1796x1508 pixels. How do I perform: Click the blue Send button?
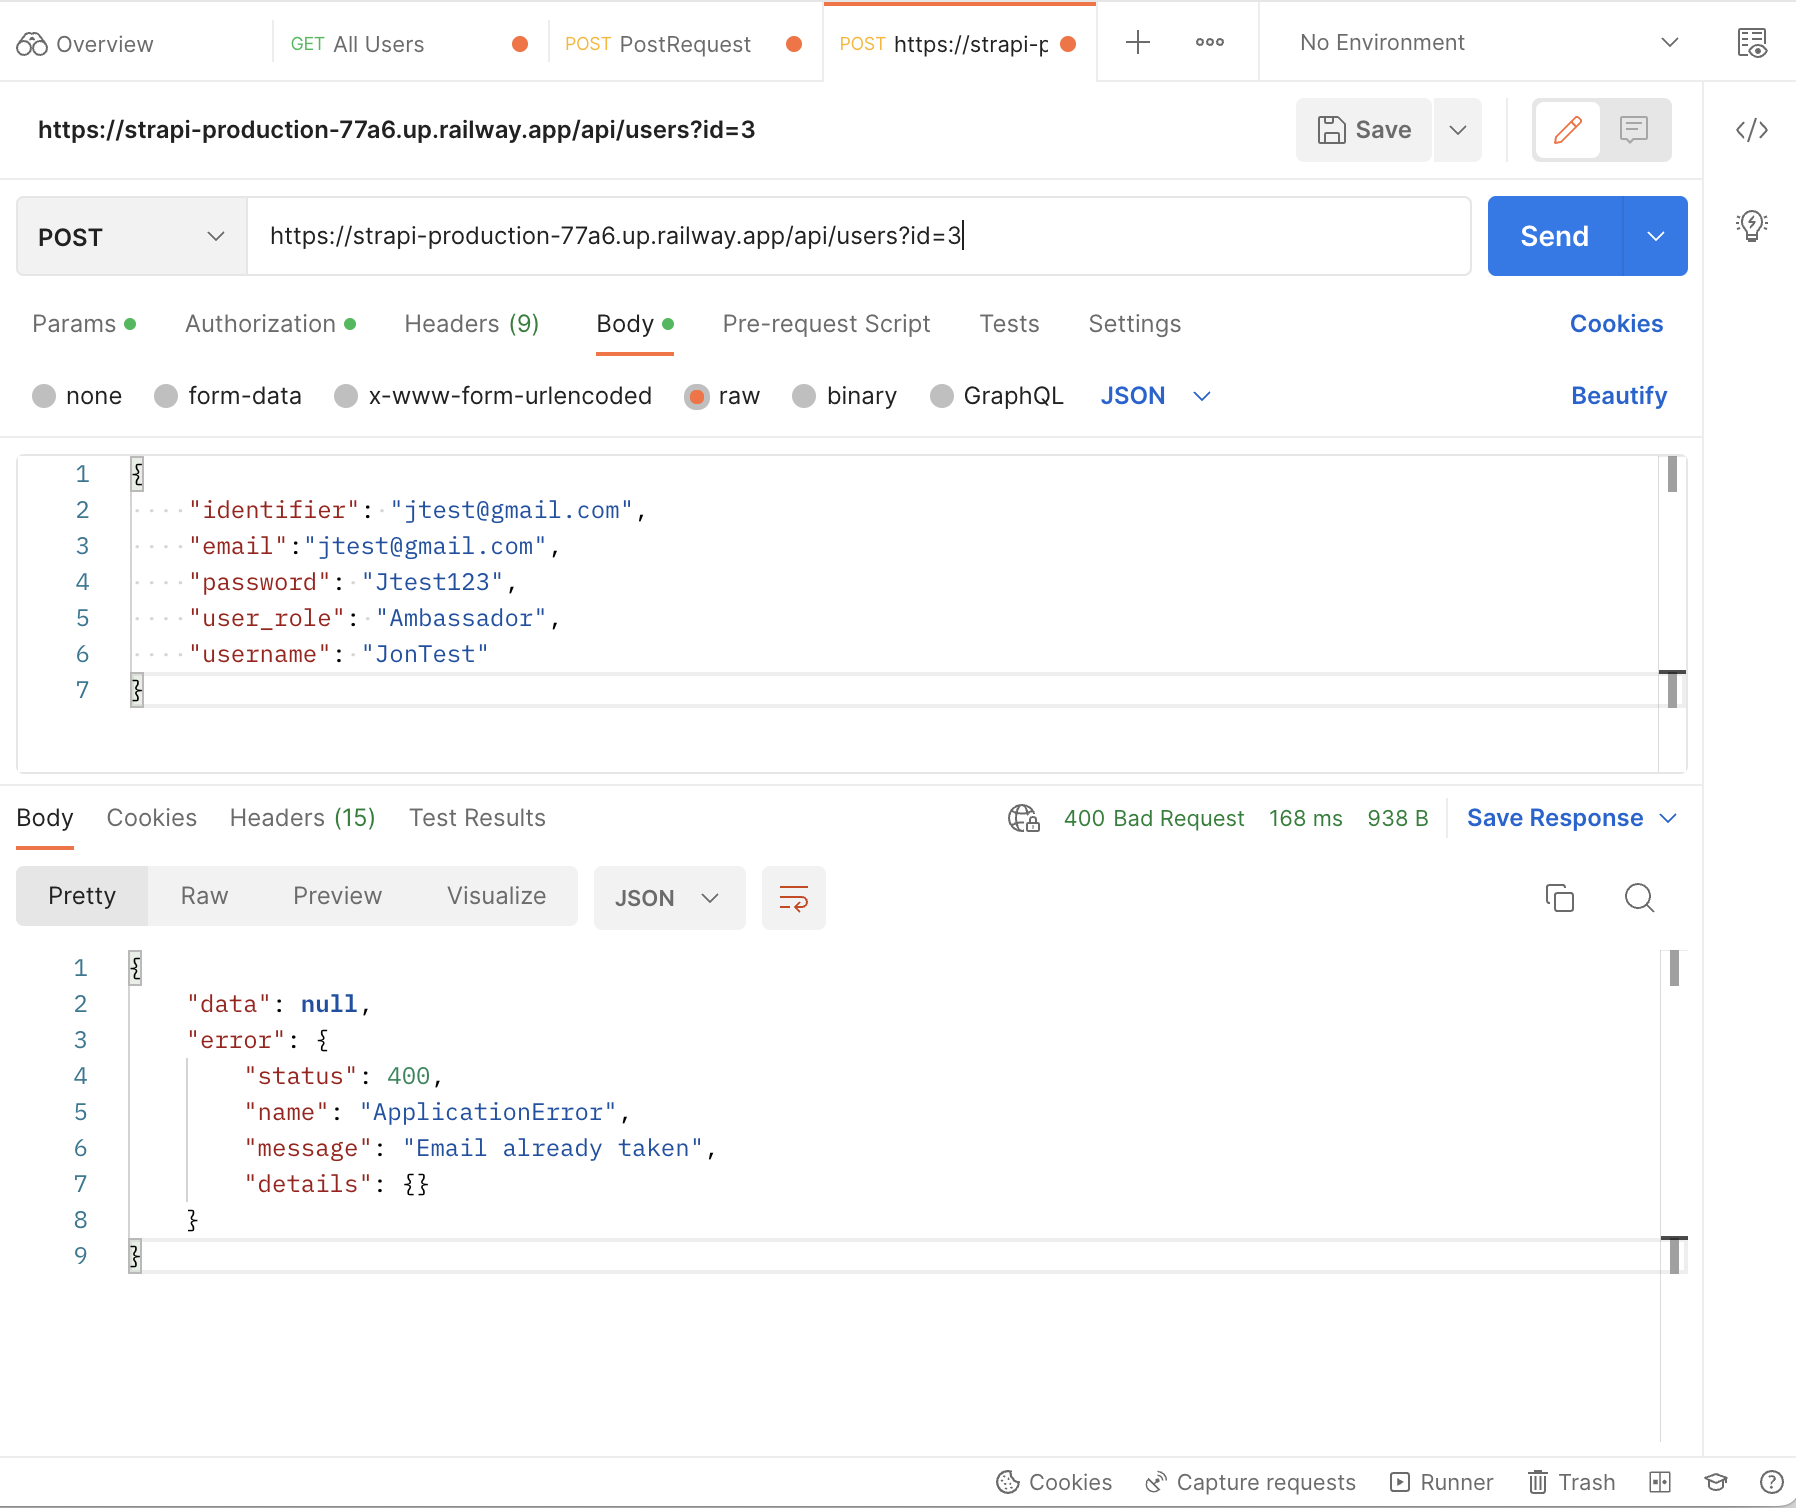pos(1554,236)
